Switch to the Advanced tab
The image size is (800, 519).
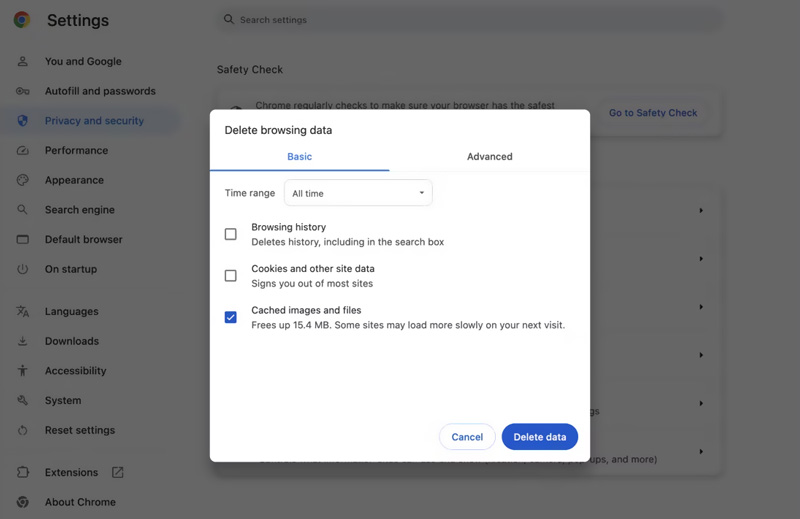pos(490,157)
